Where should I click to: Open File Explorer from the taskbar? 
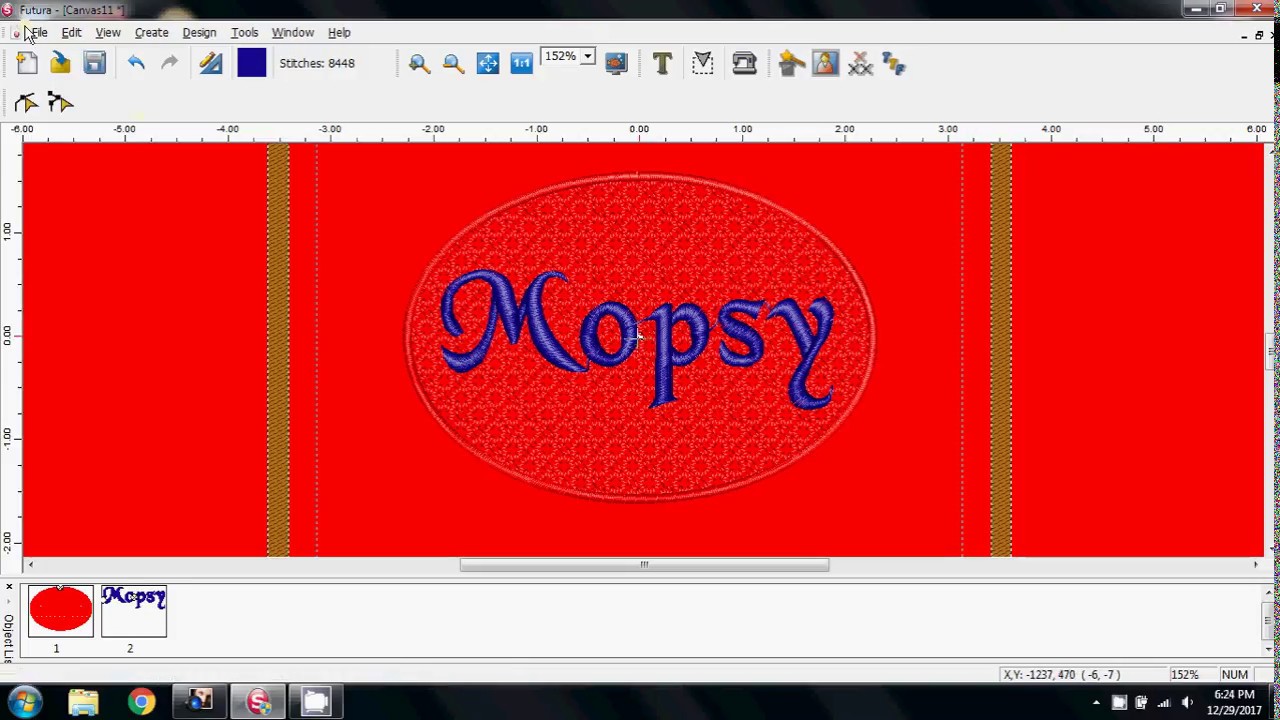(x=84, y=702)
